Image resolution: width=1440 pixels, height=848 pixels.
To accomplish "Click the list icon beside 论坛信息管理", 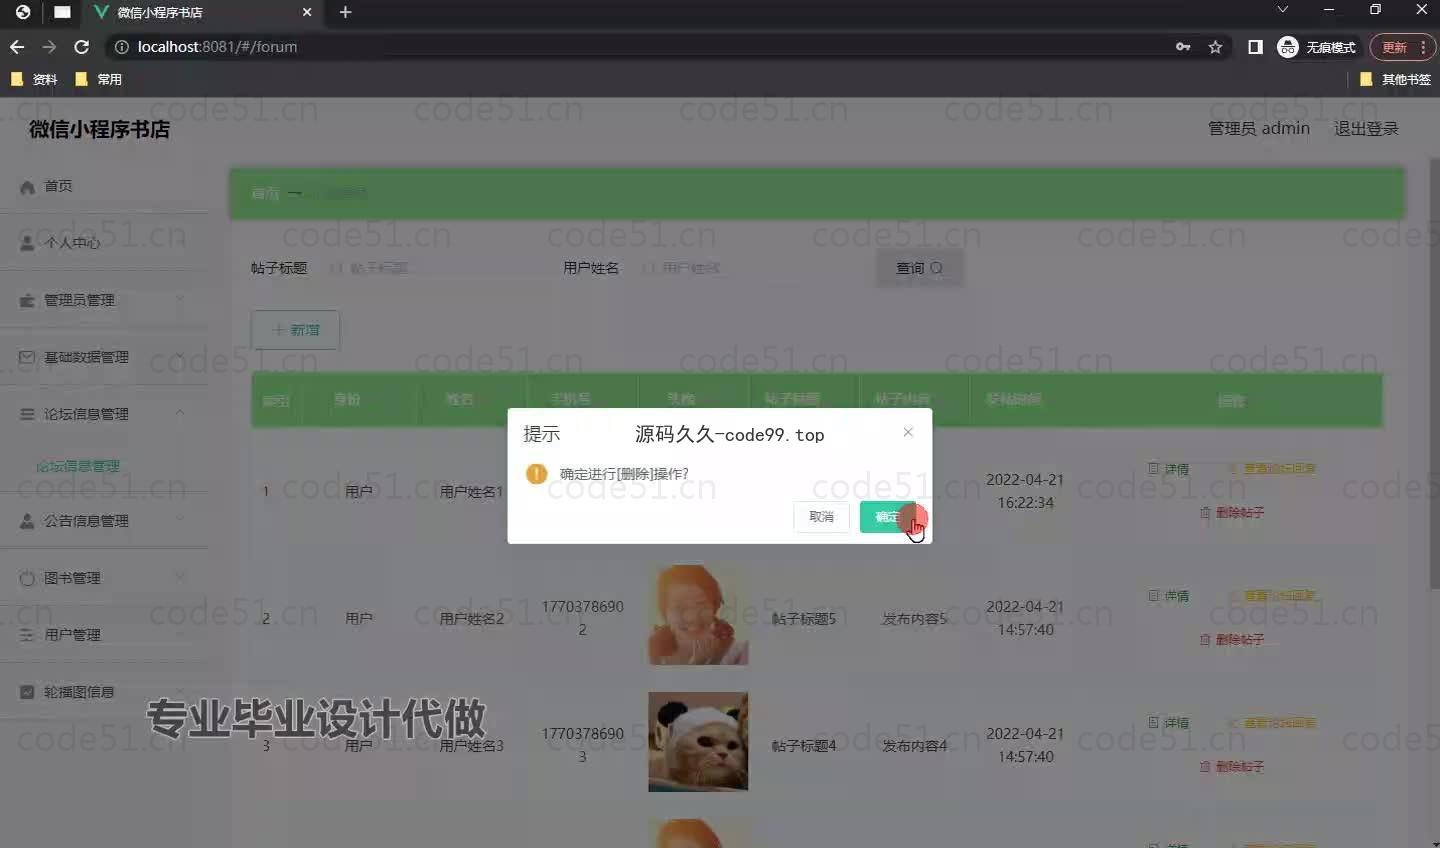I will click(28, 414).
